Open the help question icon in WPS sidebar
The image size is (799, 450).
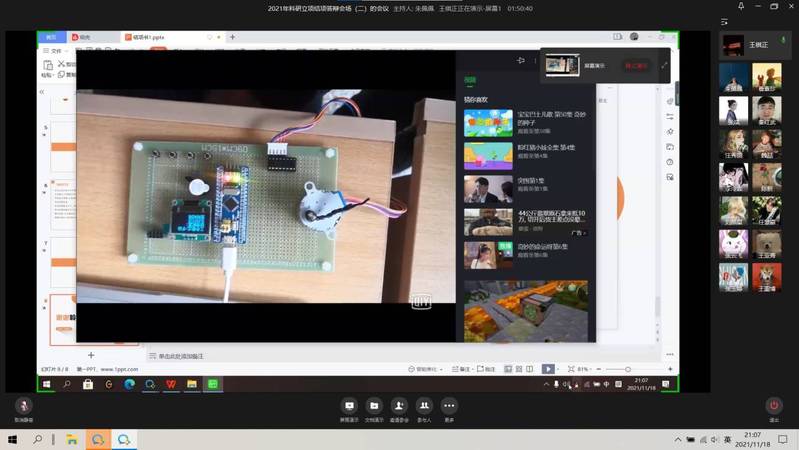pos(670,162)
